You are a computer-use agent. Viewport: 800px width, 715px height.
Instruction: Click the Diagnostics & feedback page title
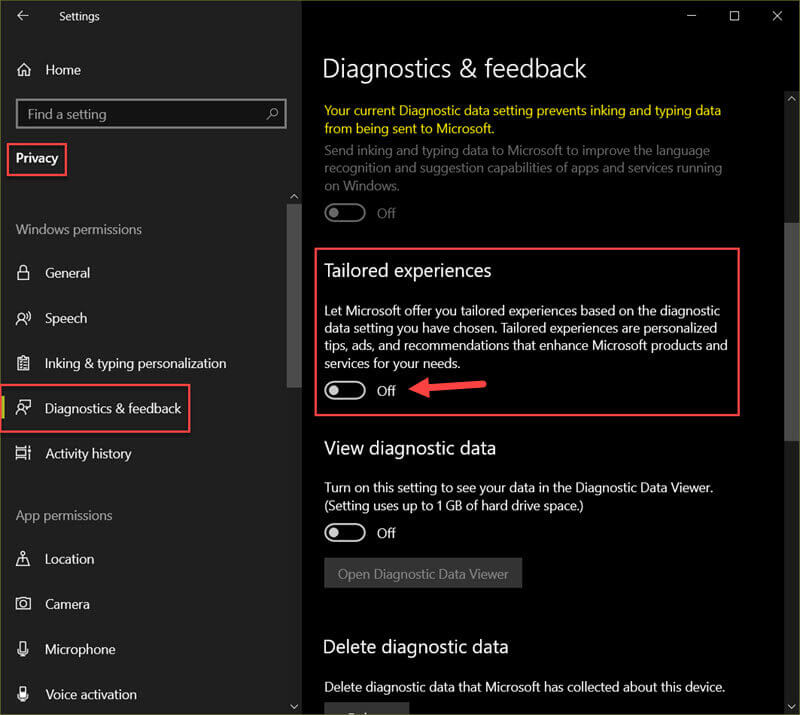pyautogui.click(x=455, y=69)
